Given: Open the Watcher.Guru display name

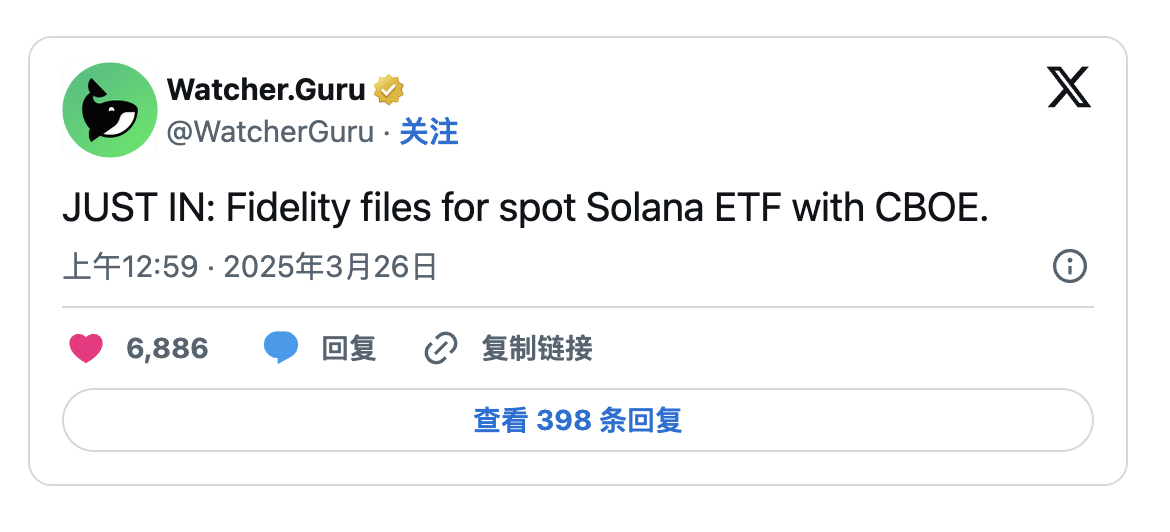Looking at the screenshot, I should (265, 90).
